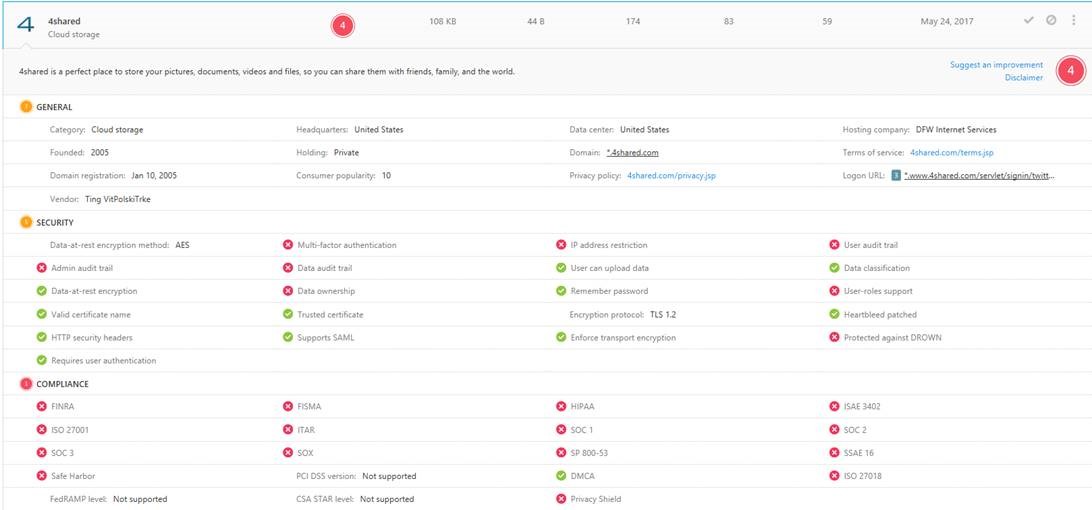Click the May 24, 2017 date
Screen dimensions: 1092x510
(947, 22)
